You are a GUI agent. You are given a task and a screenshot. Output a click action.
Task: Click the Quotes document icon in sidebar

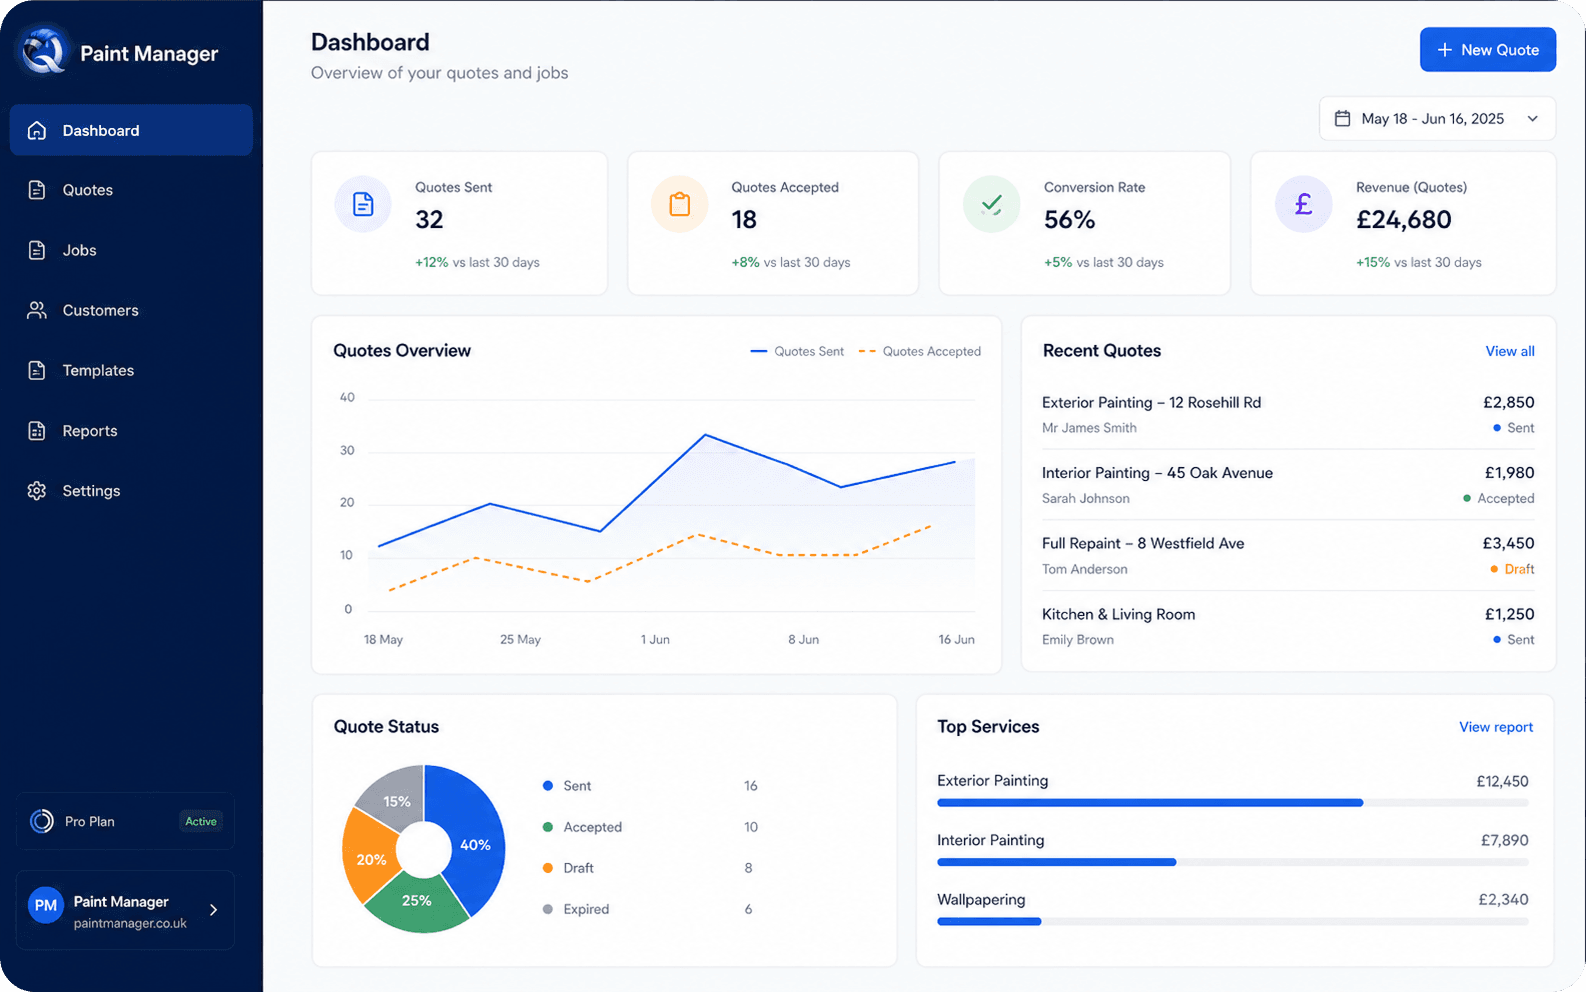[37, 190]
